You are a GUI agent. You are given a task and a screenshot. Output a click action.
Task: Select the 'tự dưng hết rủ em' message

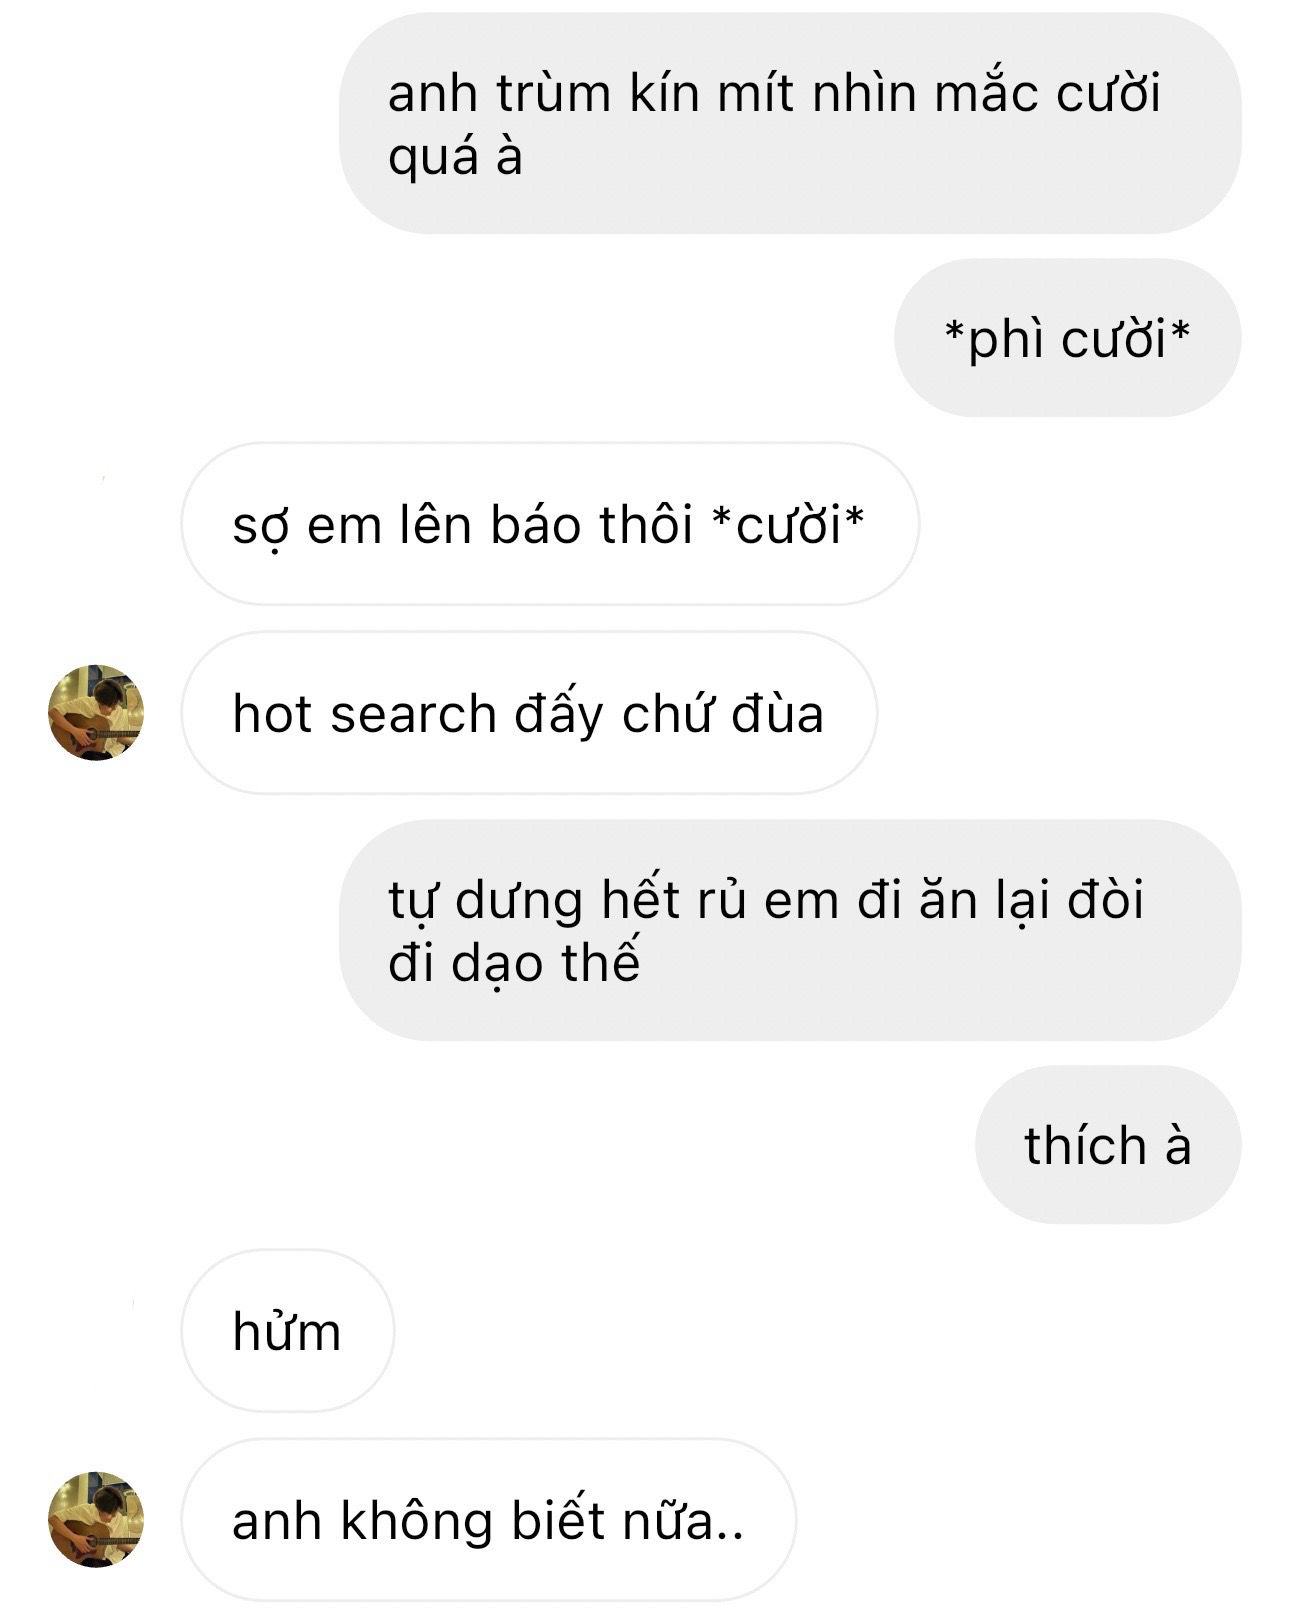[x=790, y=930]
